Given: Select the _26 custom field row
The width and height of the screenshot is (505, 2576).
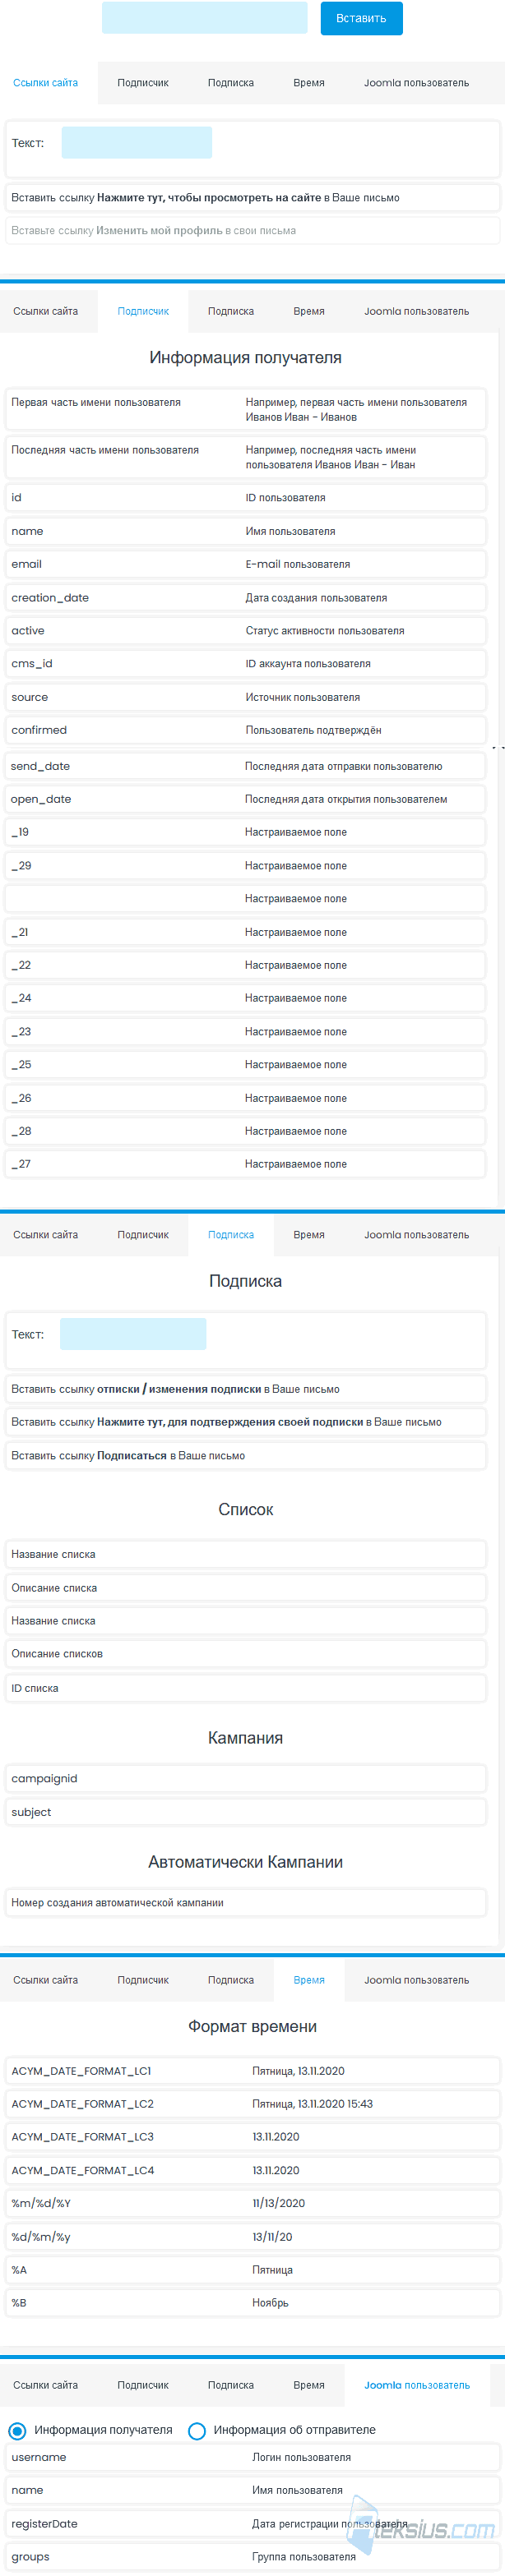Looking at the screenshot, I should click(x=245, y=1098).
